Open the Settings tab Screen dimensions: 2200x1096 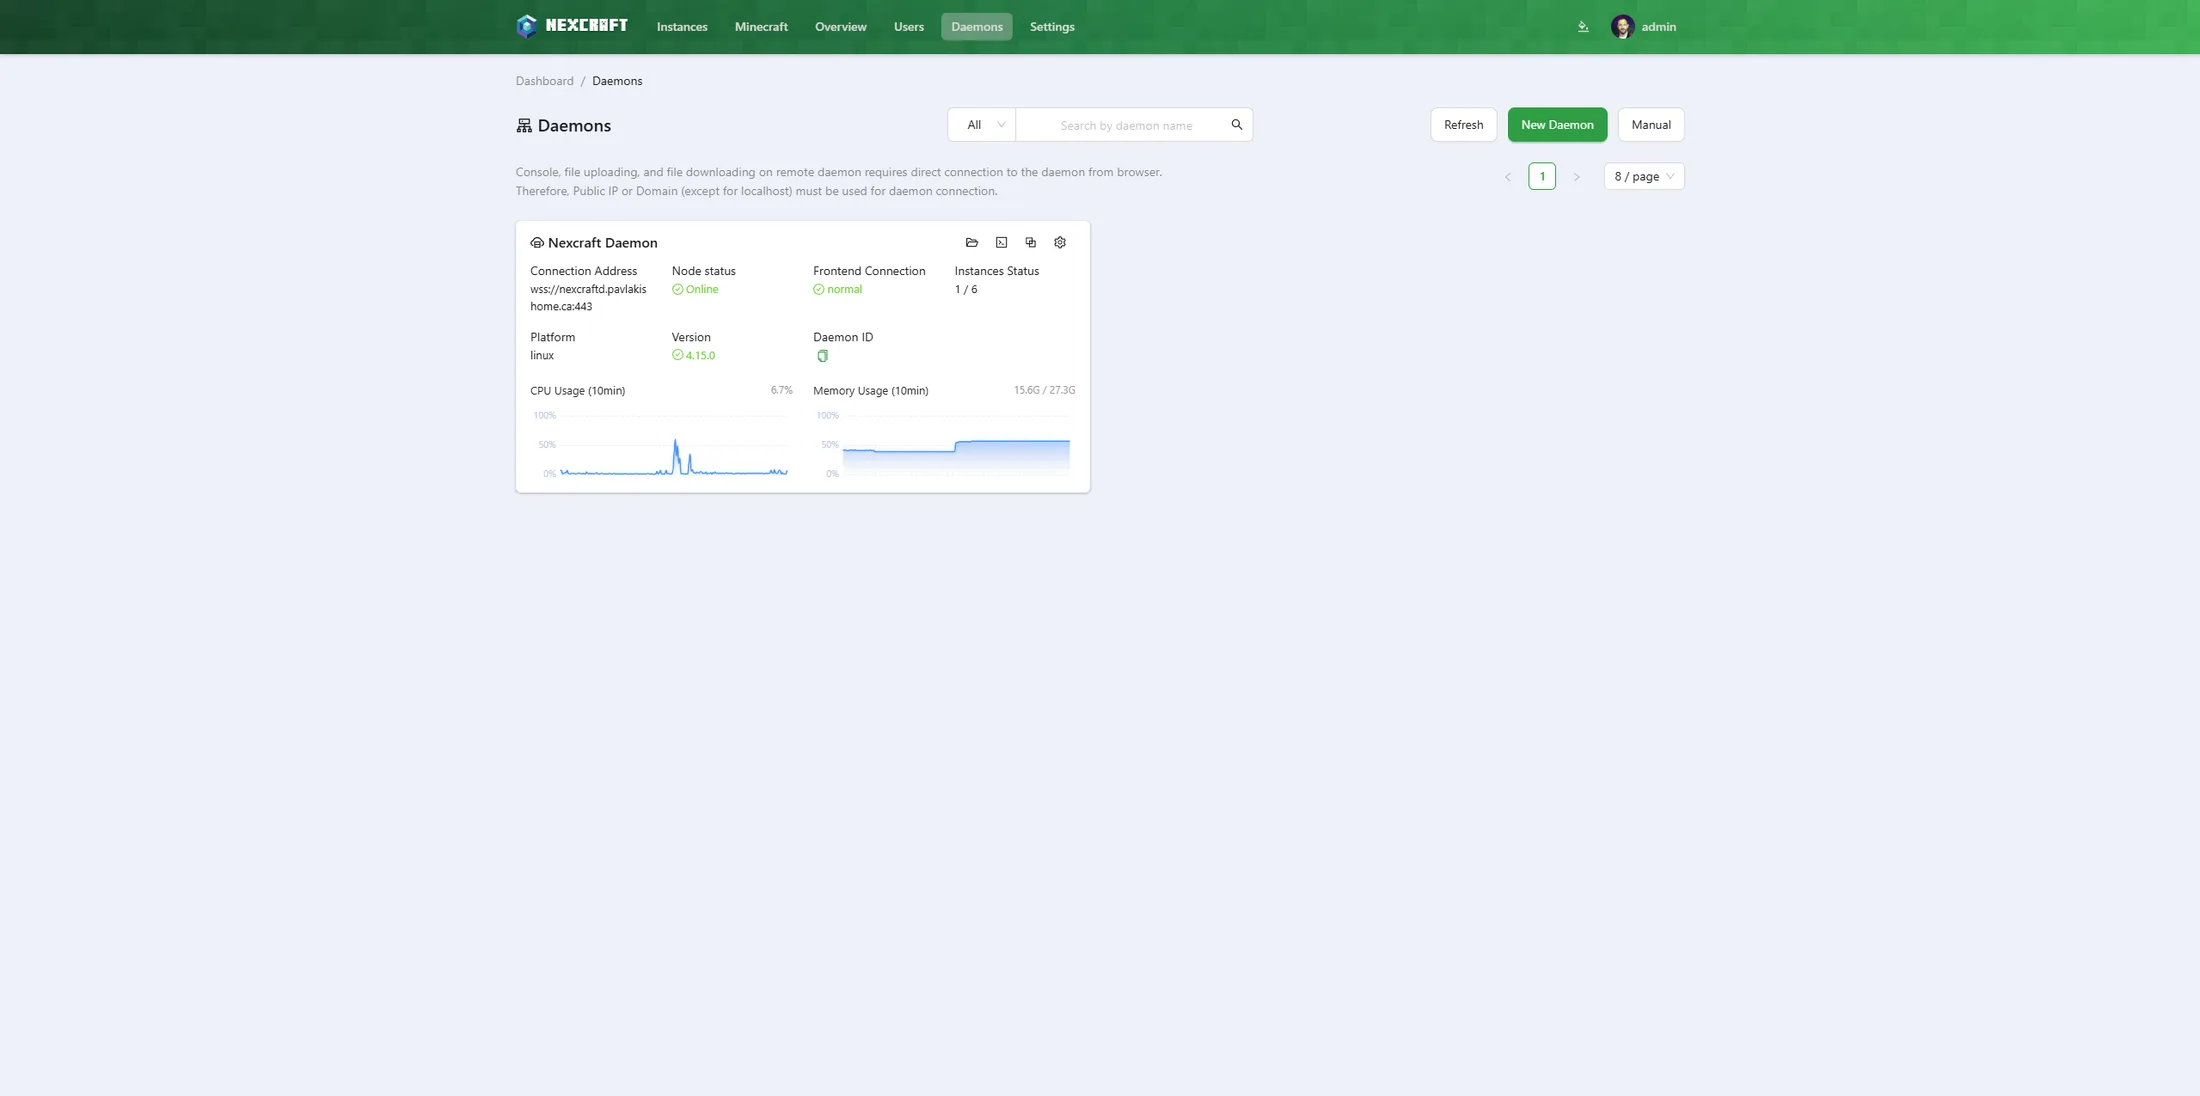1052,27
